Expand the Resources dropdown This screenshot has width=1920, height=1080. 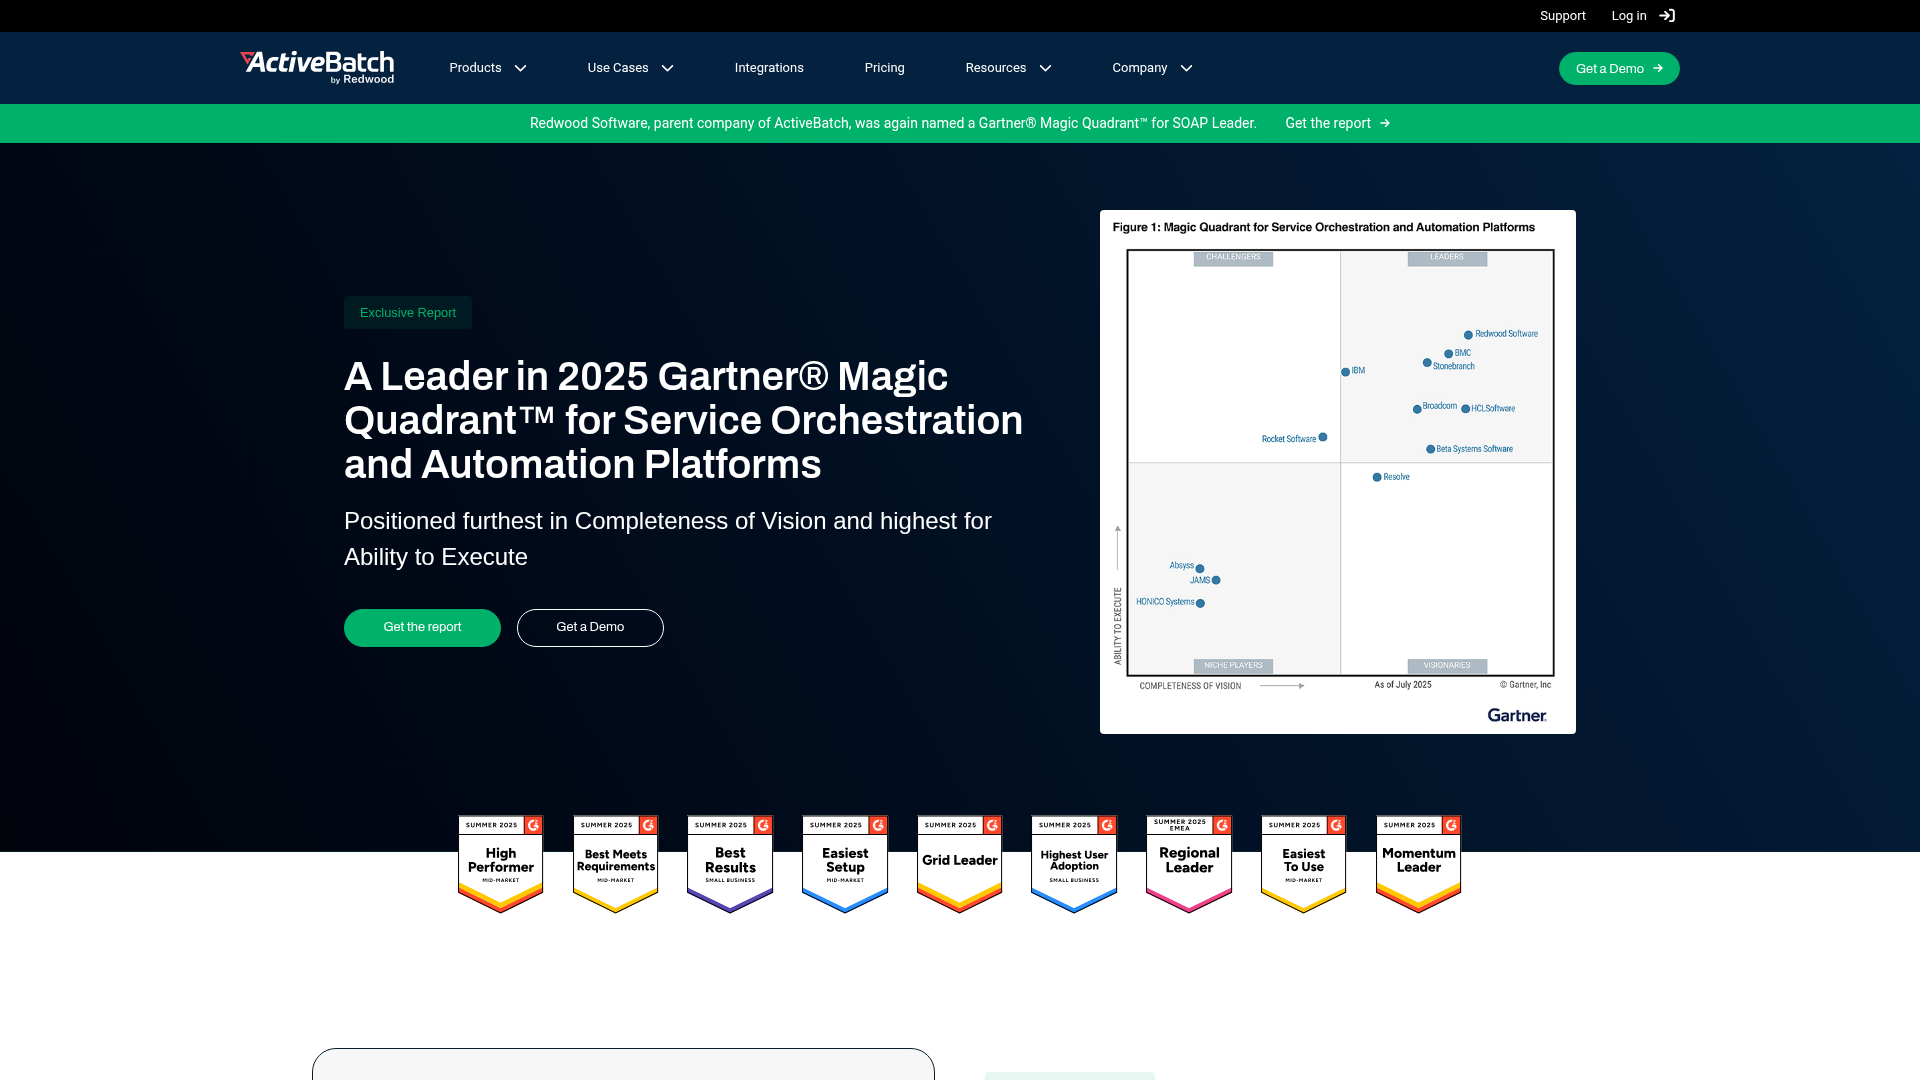(x=1008, y=68)
